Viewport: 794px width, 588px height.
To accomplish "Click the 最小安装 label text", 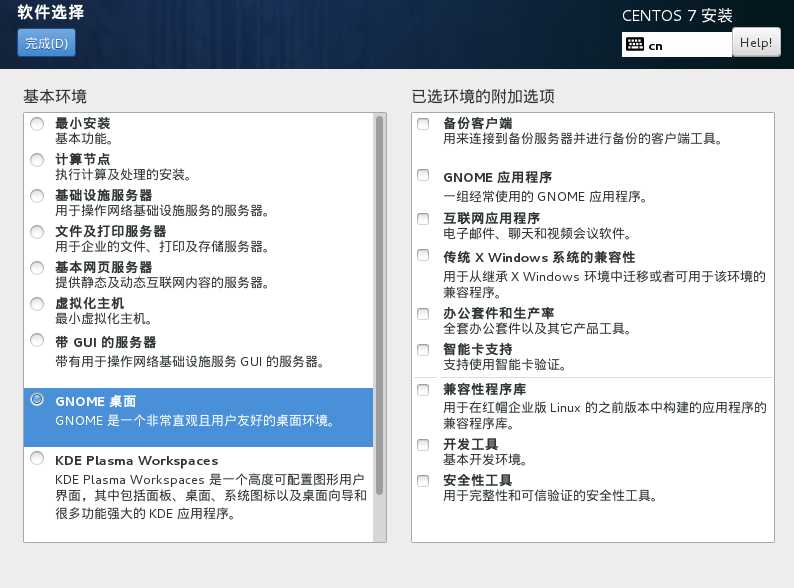I will coord(83,123).
